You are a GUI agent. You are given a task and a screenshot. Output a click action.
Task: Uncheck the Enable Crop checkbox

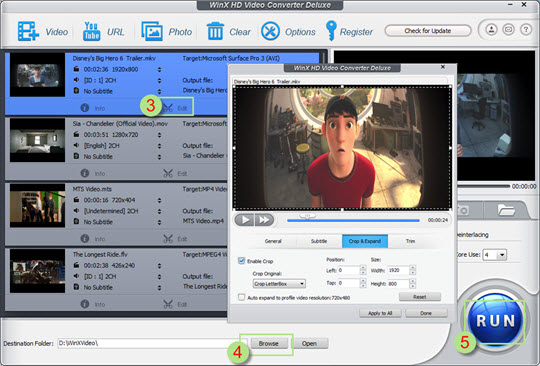pos(241,261)
